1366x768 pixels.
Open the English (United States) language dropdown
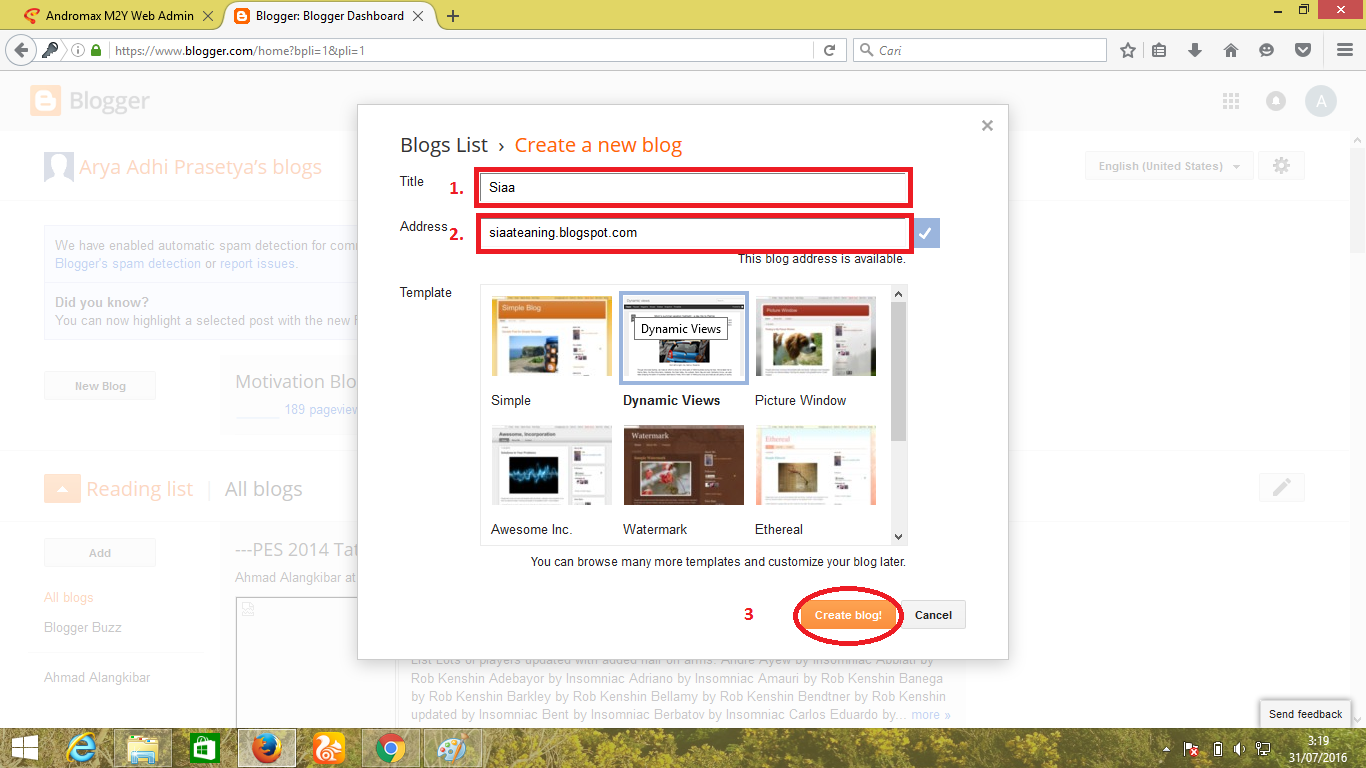point(1168,165)
